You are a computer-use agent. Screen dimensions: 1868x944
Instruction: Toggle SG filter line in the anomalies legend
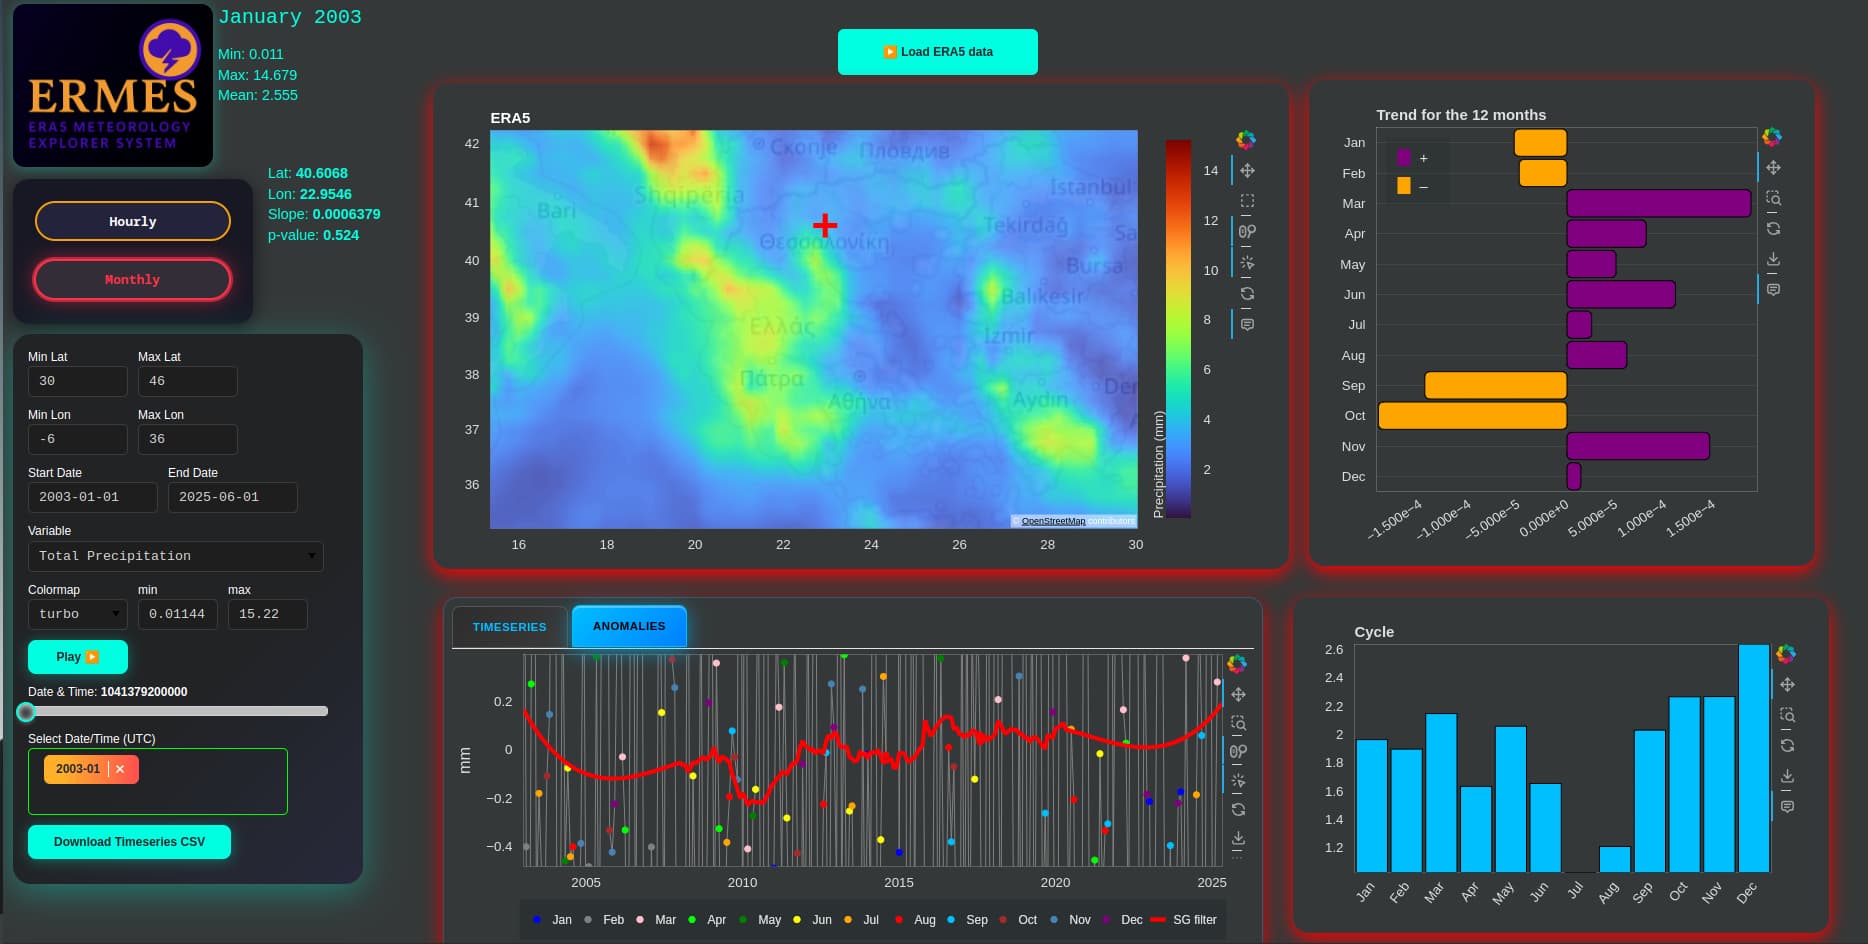[1184, 920]
